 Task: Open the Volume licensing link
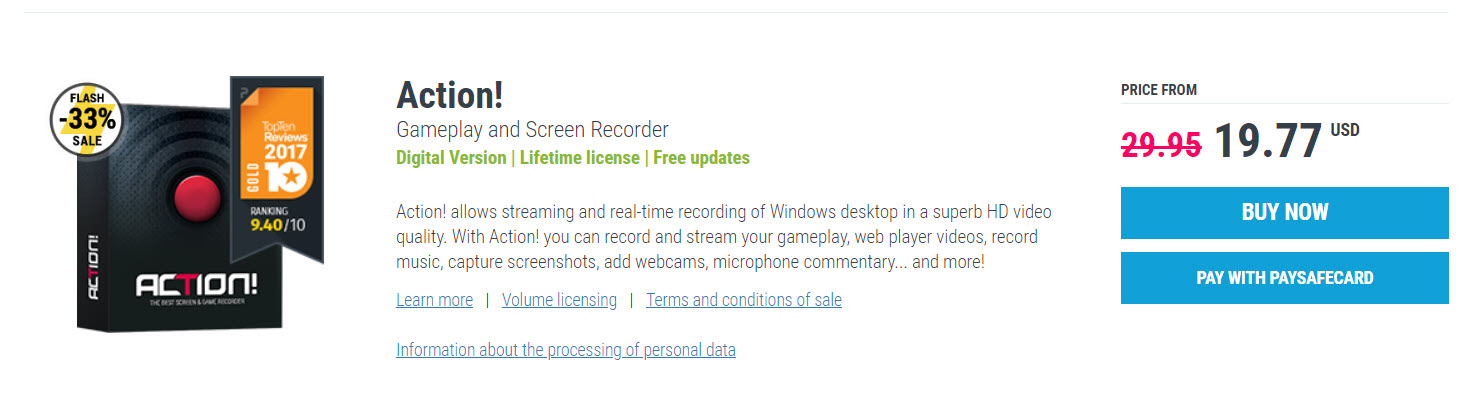[x=559, y=300]
